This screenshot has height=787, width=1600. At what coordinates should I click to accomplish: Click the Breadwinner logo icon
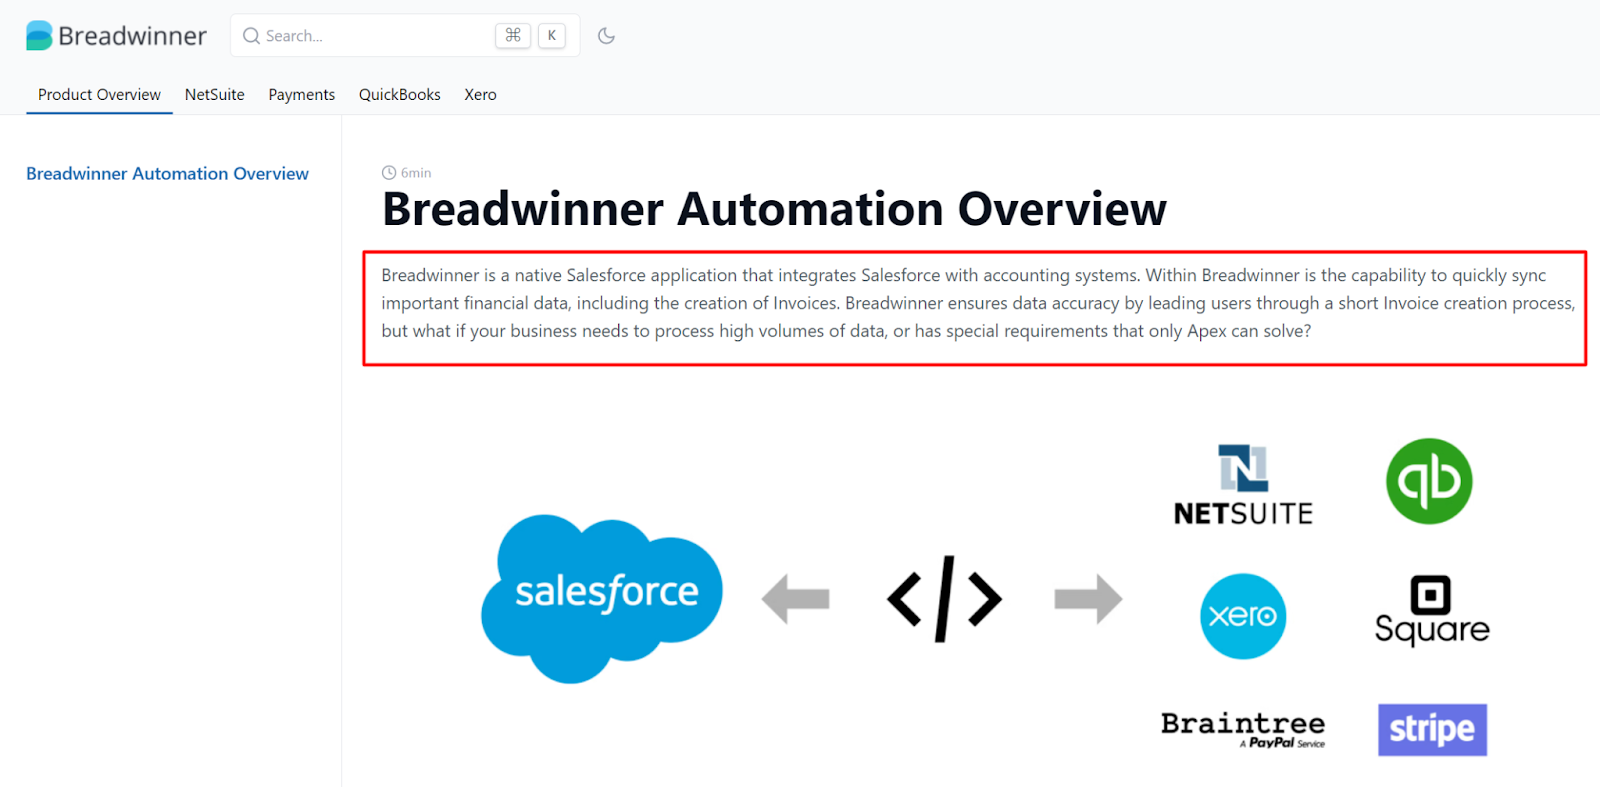coord(39,35)
